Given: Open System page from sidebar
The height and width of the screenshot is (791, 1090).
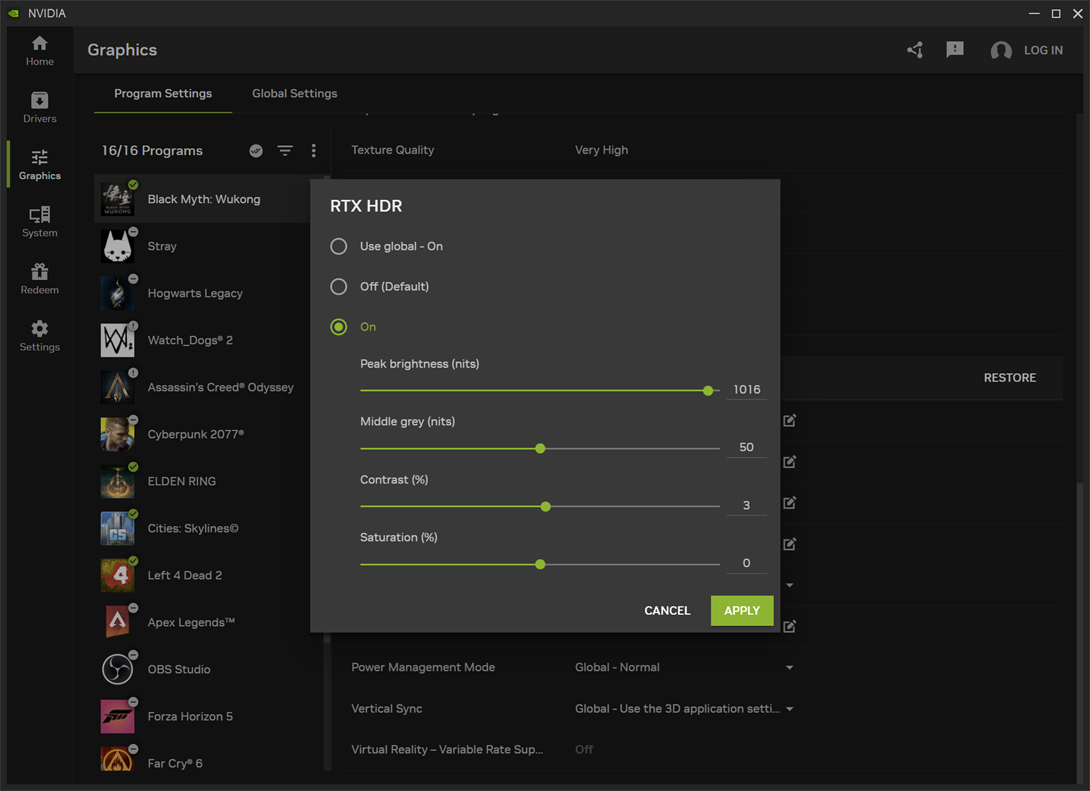Looking at the screenshot, I should [x=39, y=221].
